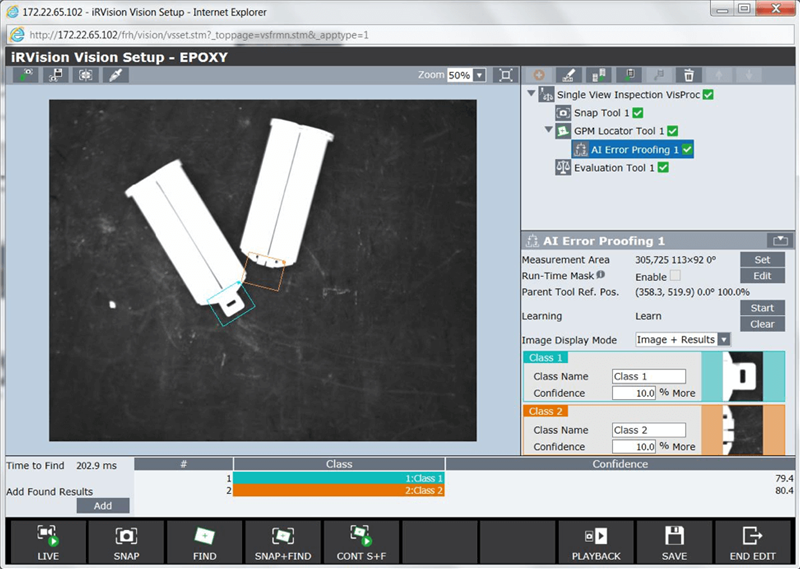Save the vision process with SAVE
800x569 pixels.
coord(674,543)
